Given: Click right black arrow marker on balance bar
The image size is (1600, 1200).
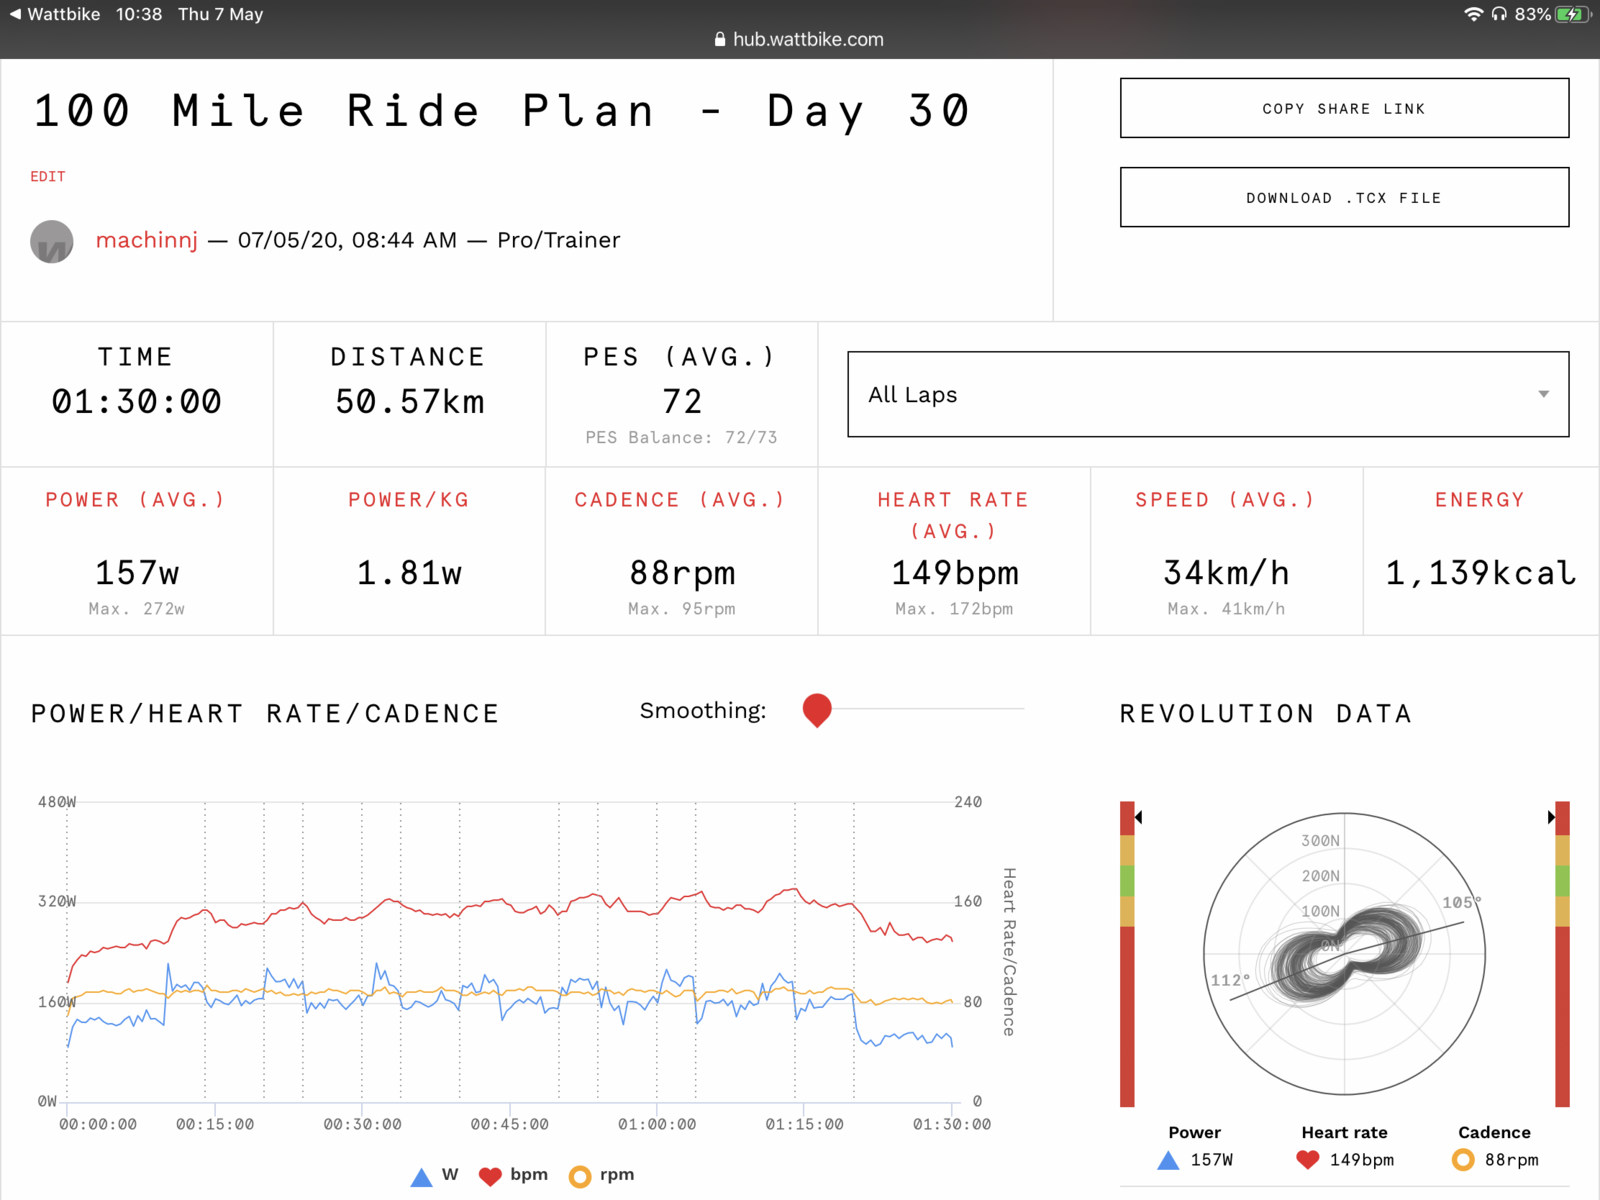Looking at the screenshot, I should pyautogui.click(x=1551, y=817).
